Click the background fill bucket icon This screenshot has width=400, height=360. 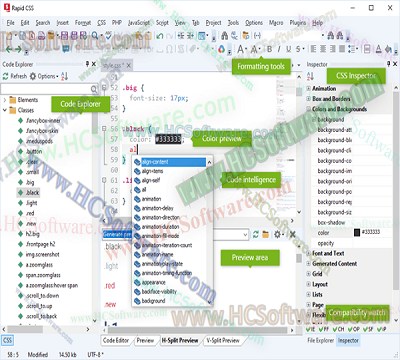pos(388,49)
